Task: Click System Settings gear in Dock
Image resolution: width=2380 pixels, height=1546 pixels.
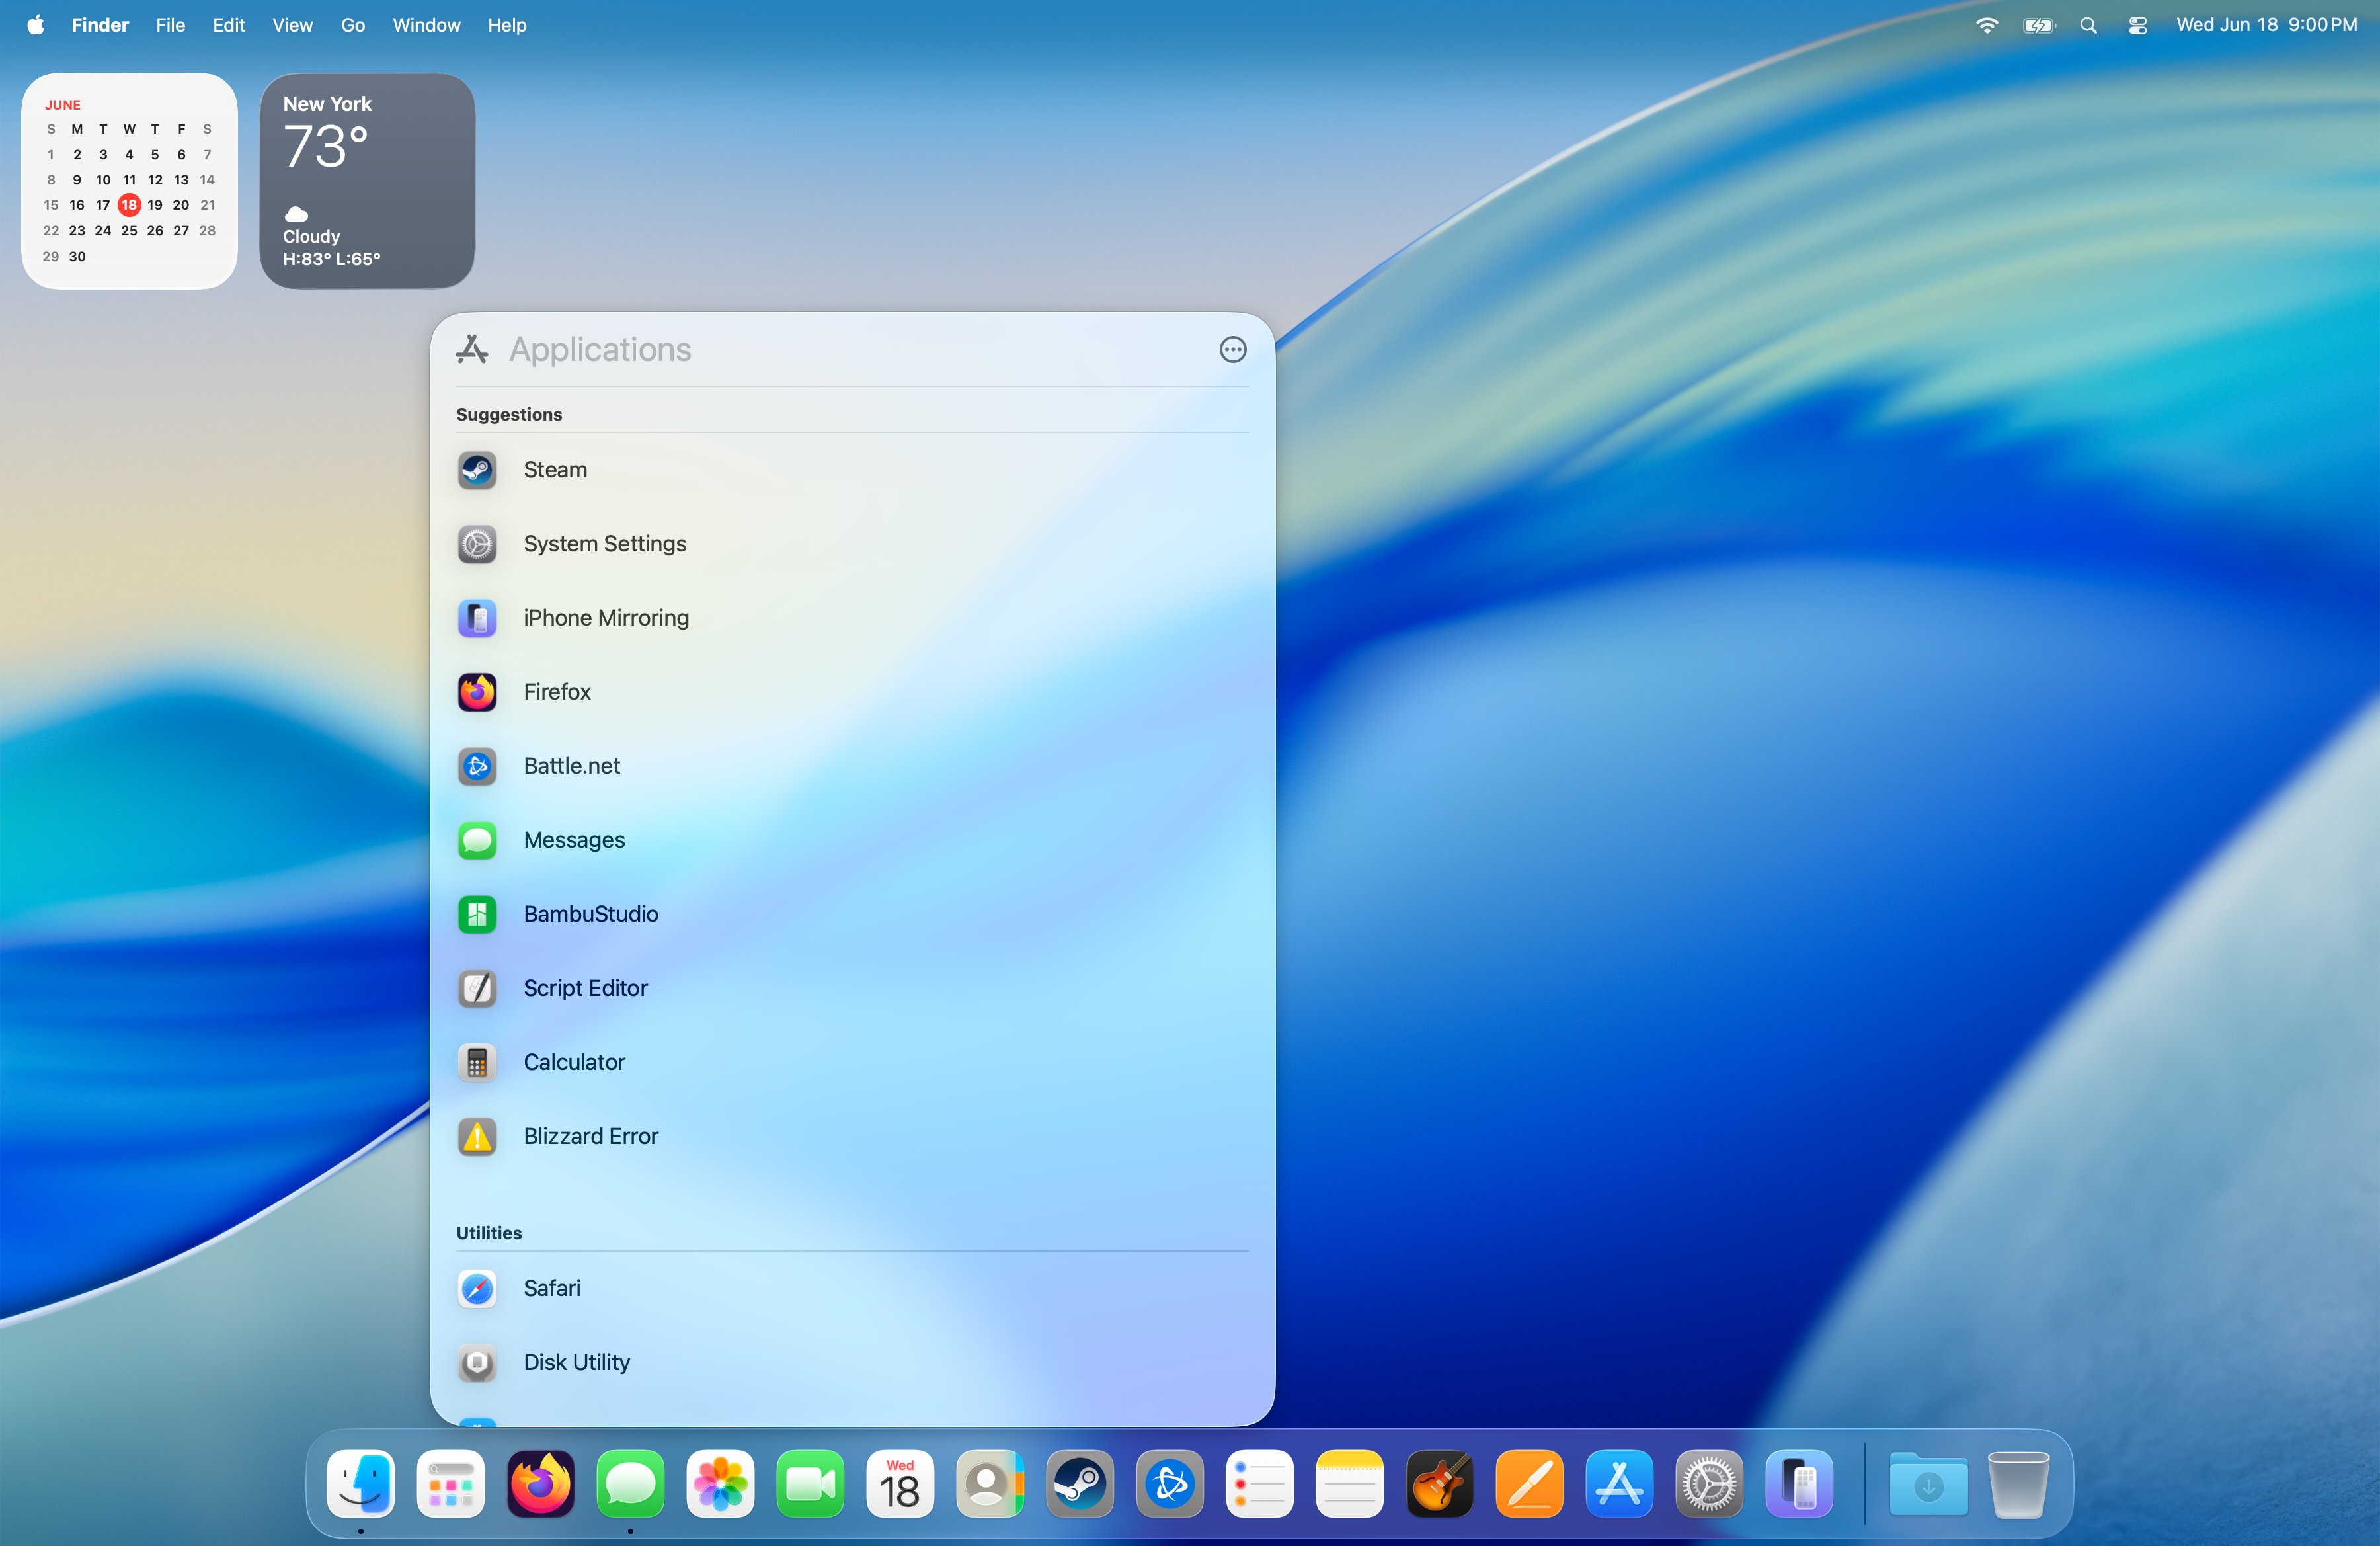Action: pyautogui.click(x=1710, y=1483)
